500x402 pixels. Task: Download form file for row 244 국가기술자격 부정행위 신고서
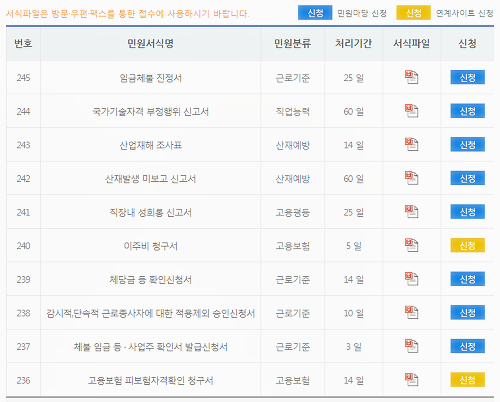pyautogui.click(x=411, y=111)
